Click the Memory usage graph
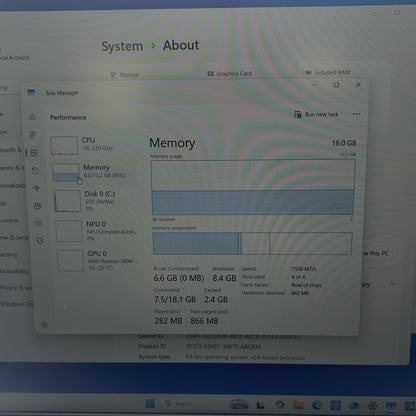 point(253,187)
